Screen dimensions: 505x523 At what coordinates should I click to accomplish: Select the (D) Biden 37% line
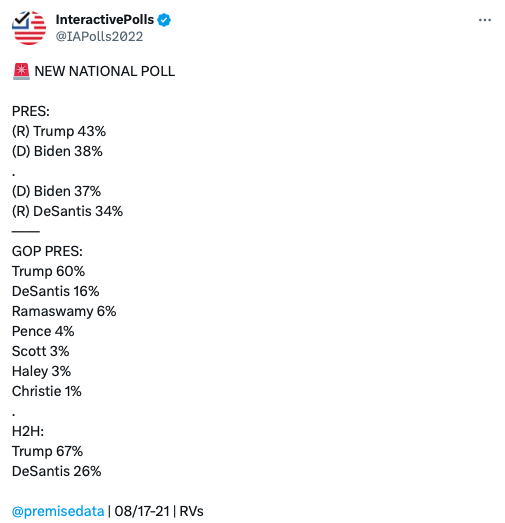(x=56, y=191)
